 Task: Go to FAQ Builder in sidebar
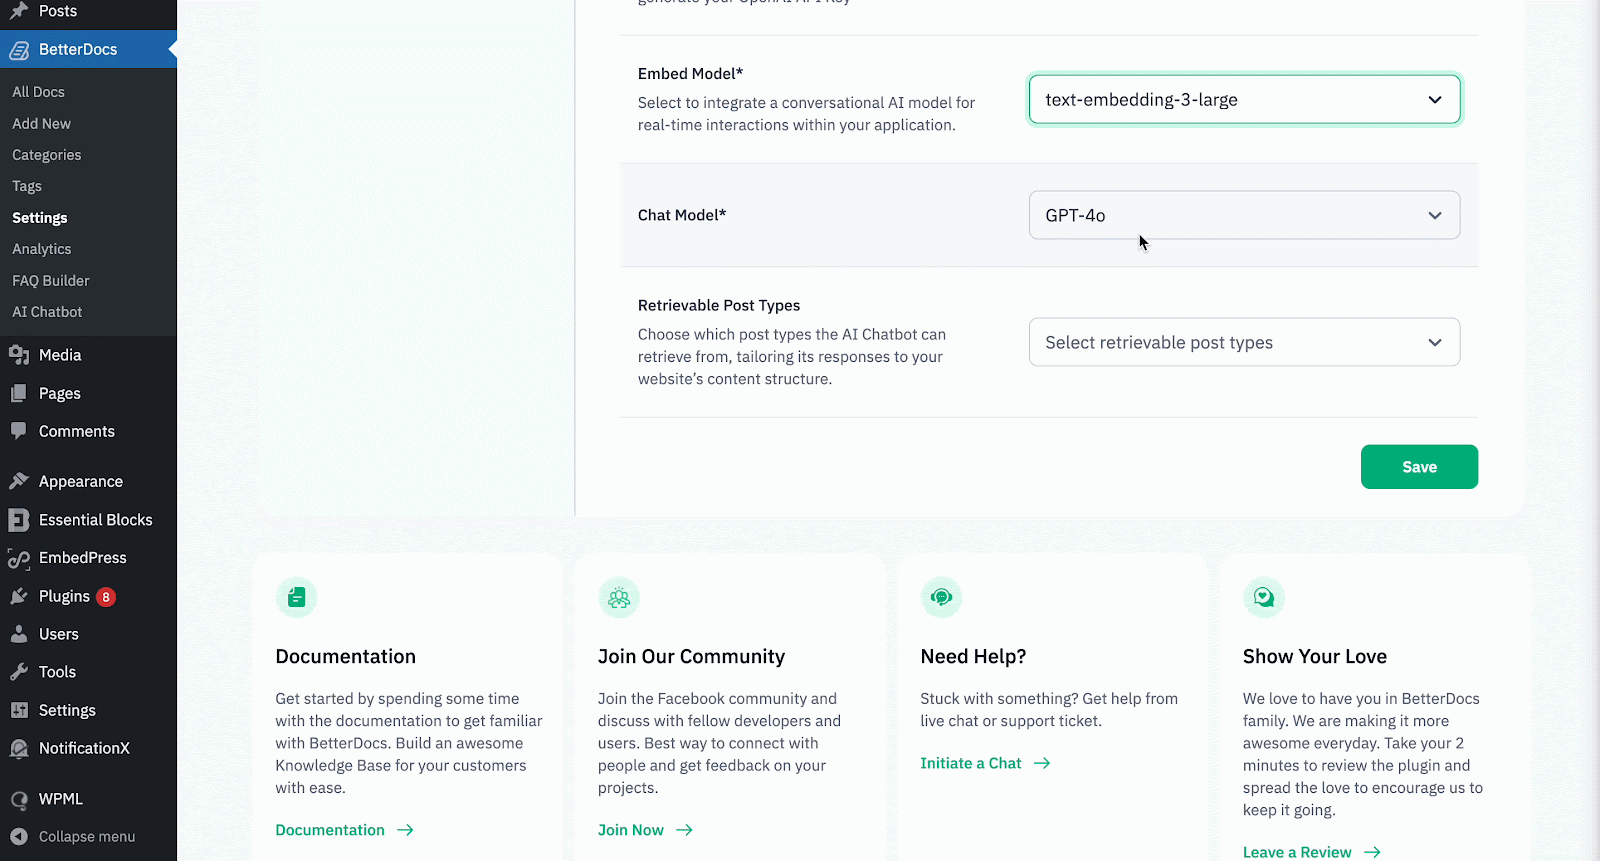pyautogui.click(x=51, y=281)
